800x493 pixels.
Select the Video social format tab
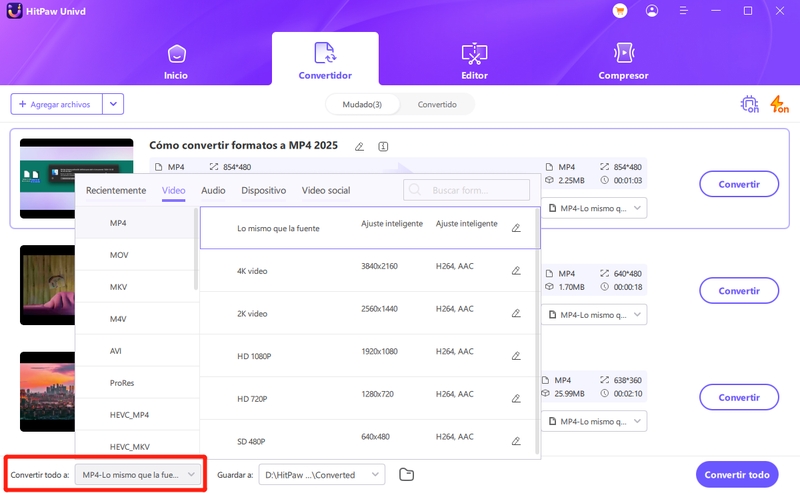point(326,190)
